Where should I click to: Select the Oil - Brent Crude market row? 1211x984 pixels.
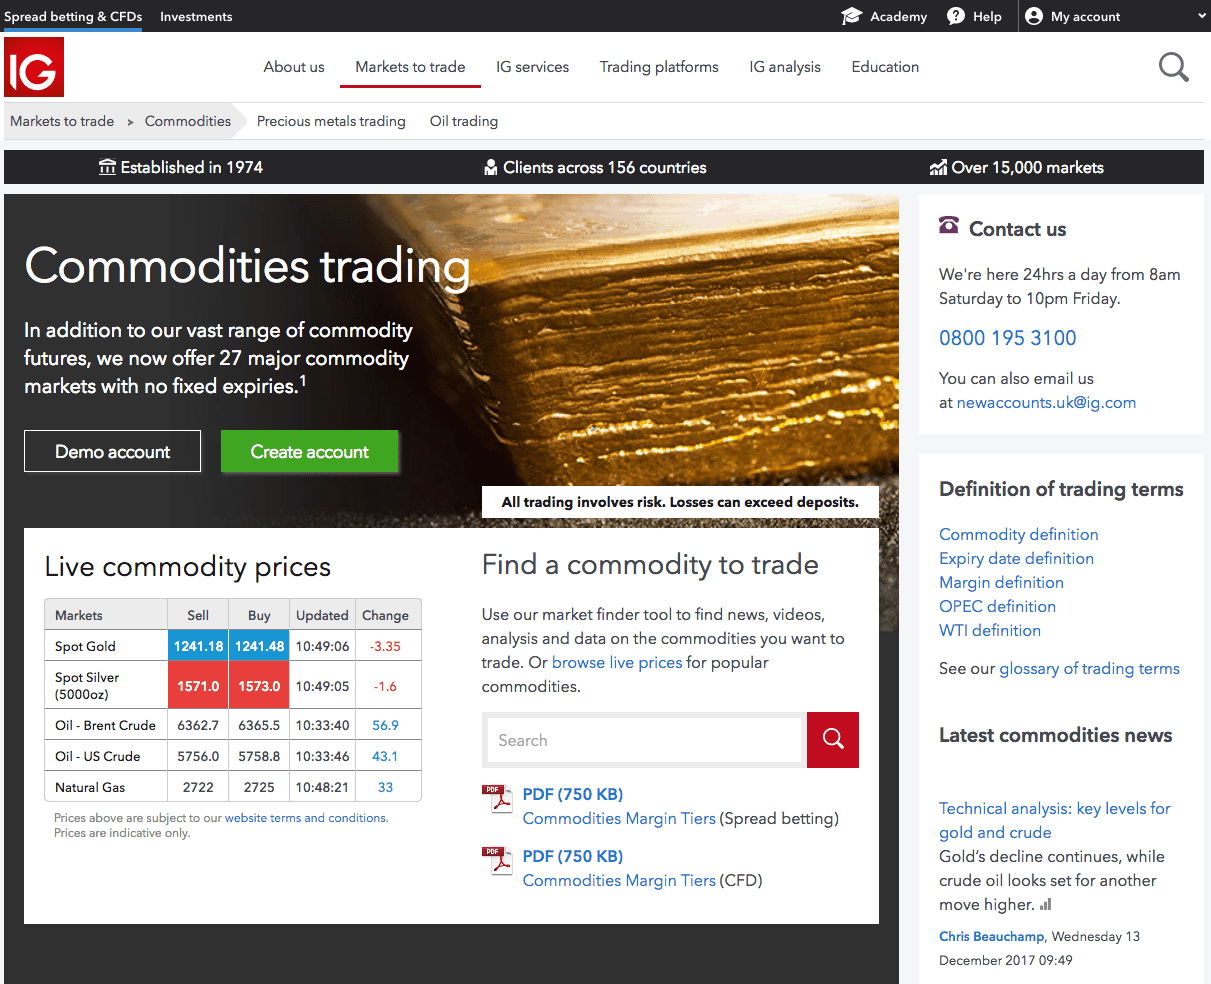click(233, 725)
